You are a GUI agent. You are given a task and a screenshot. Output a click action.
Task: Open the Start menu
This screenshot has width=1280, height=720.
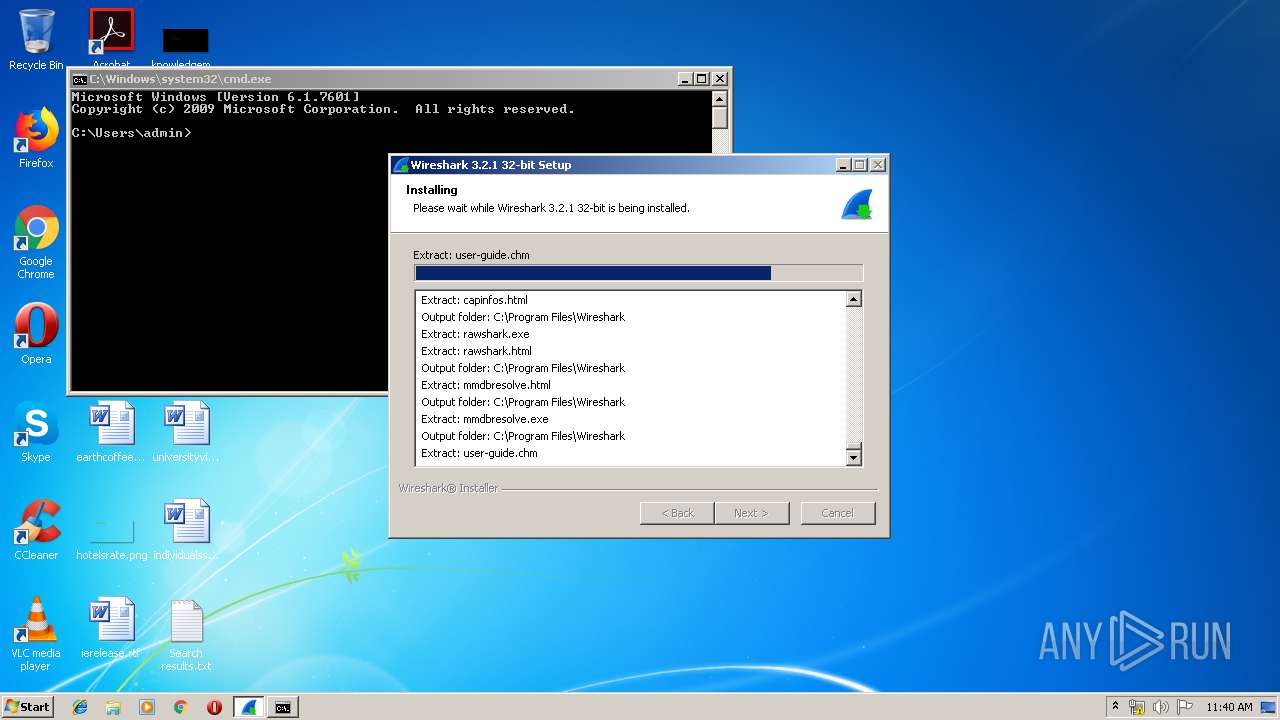[x=27, y=707]
